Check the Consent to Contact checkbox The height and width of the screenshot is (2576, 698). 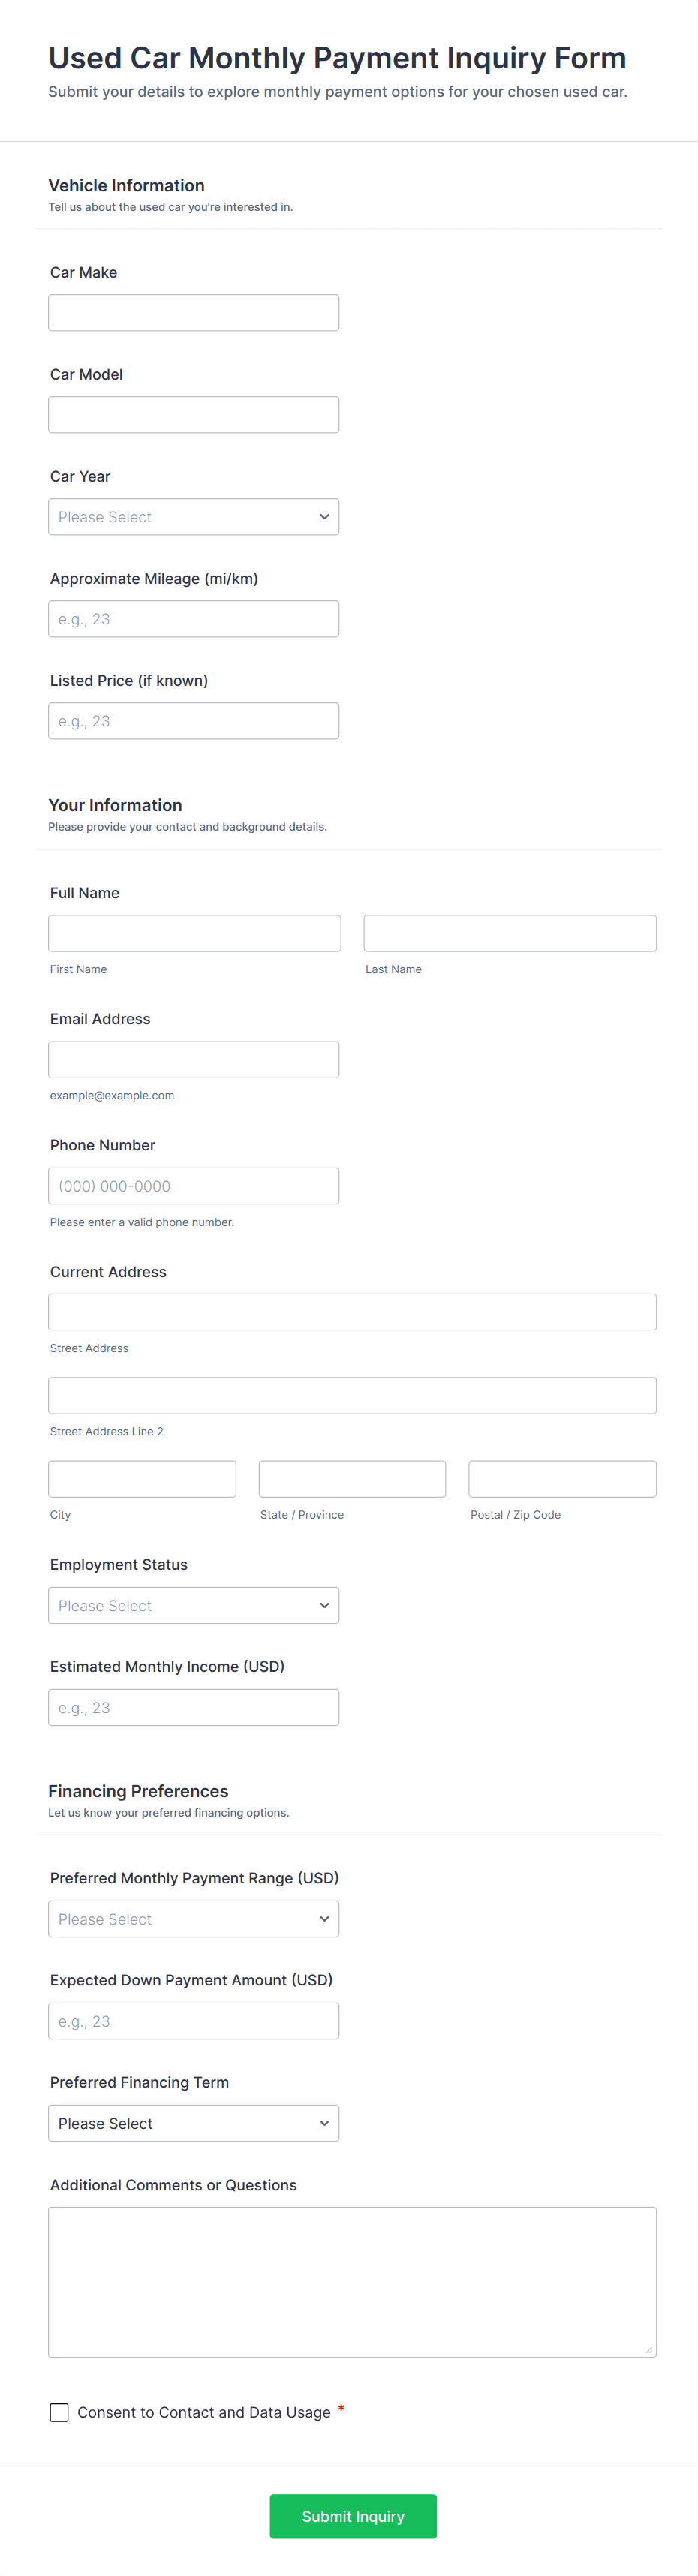point(59,2412)
